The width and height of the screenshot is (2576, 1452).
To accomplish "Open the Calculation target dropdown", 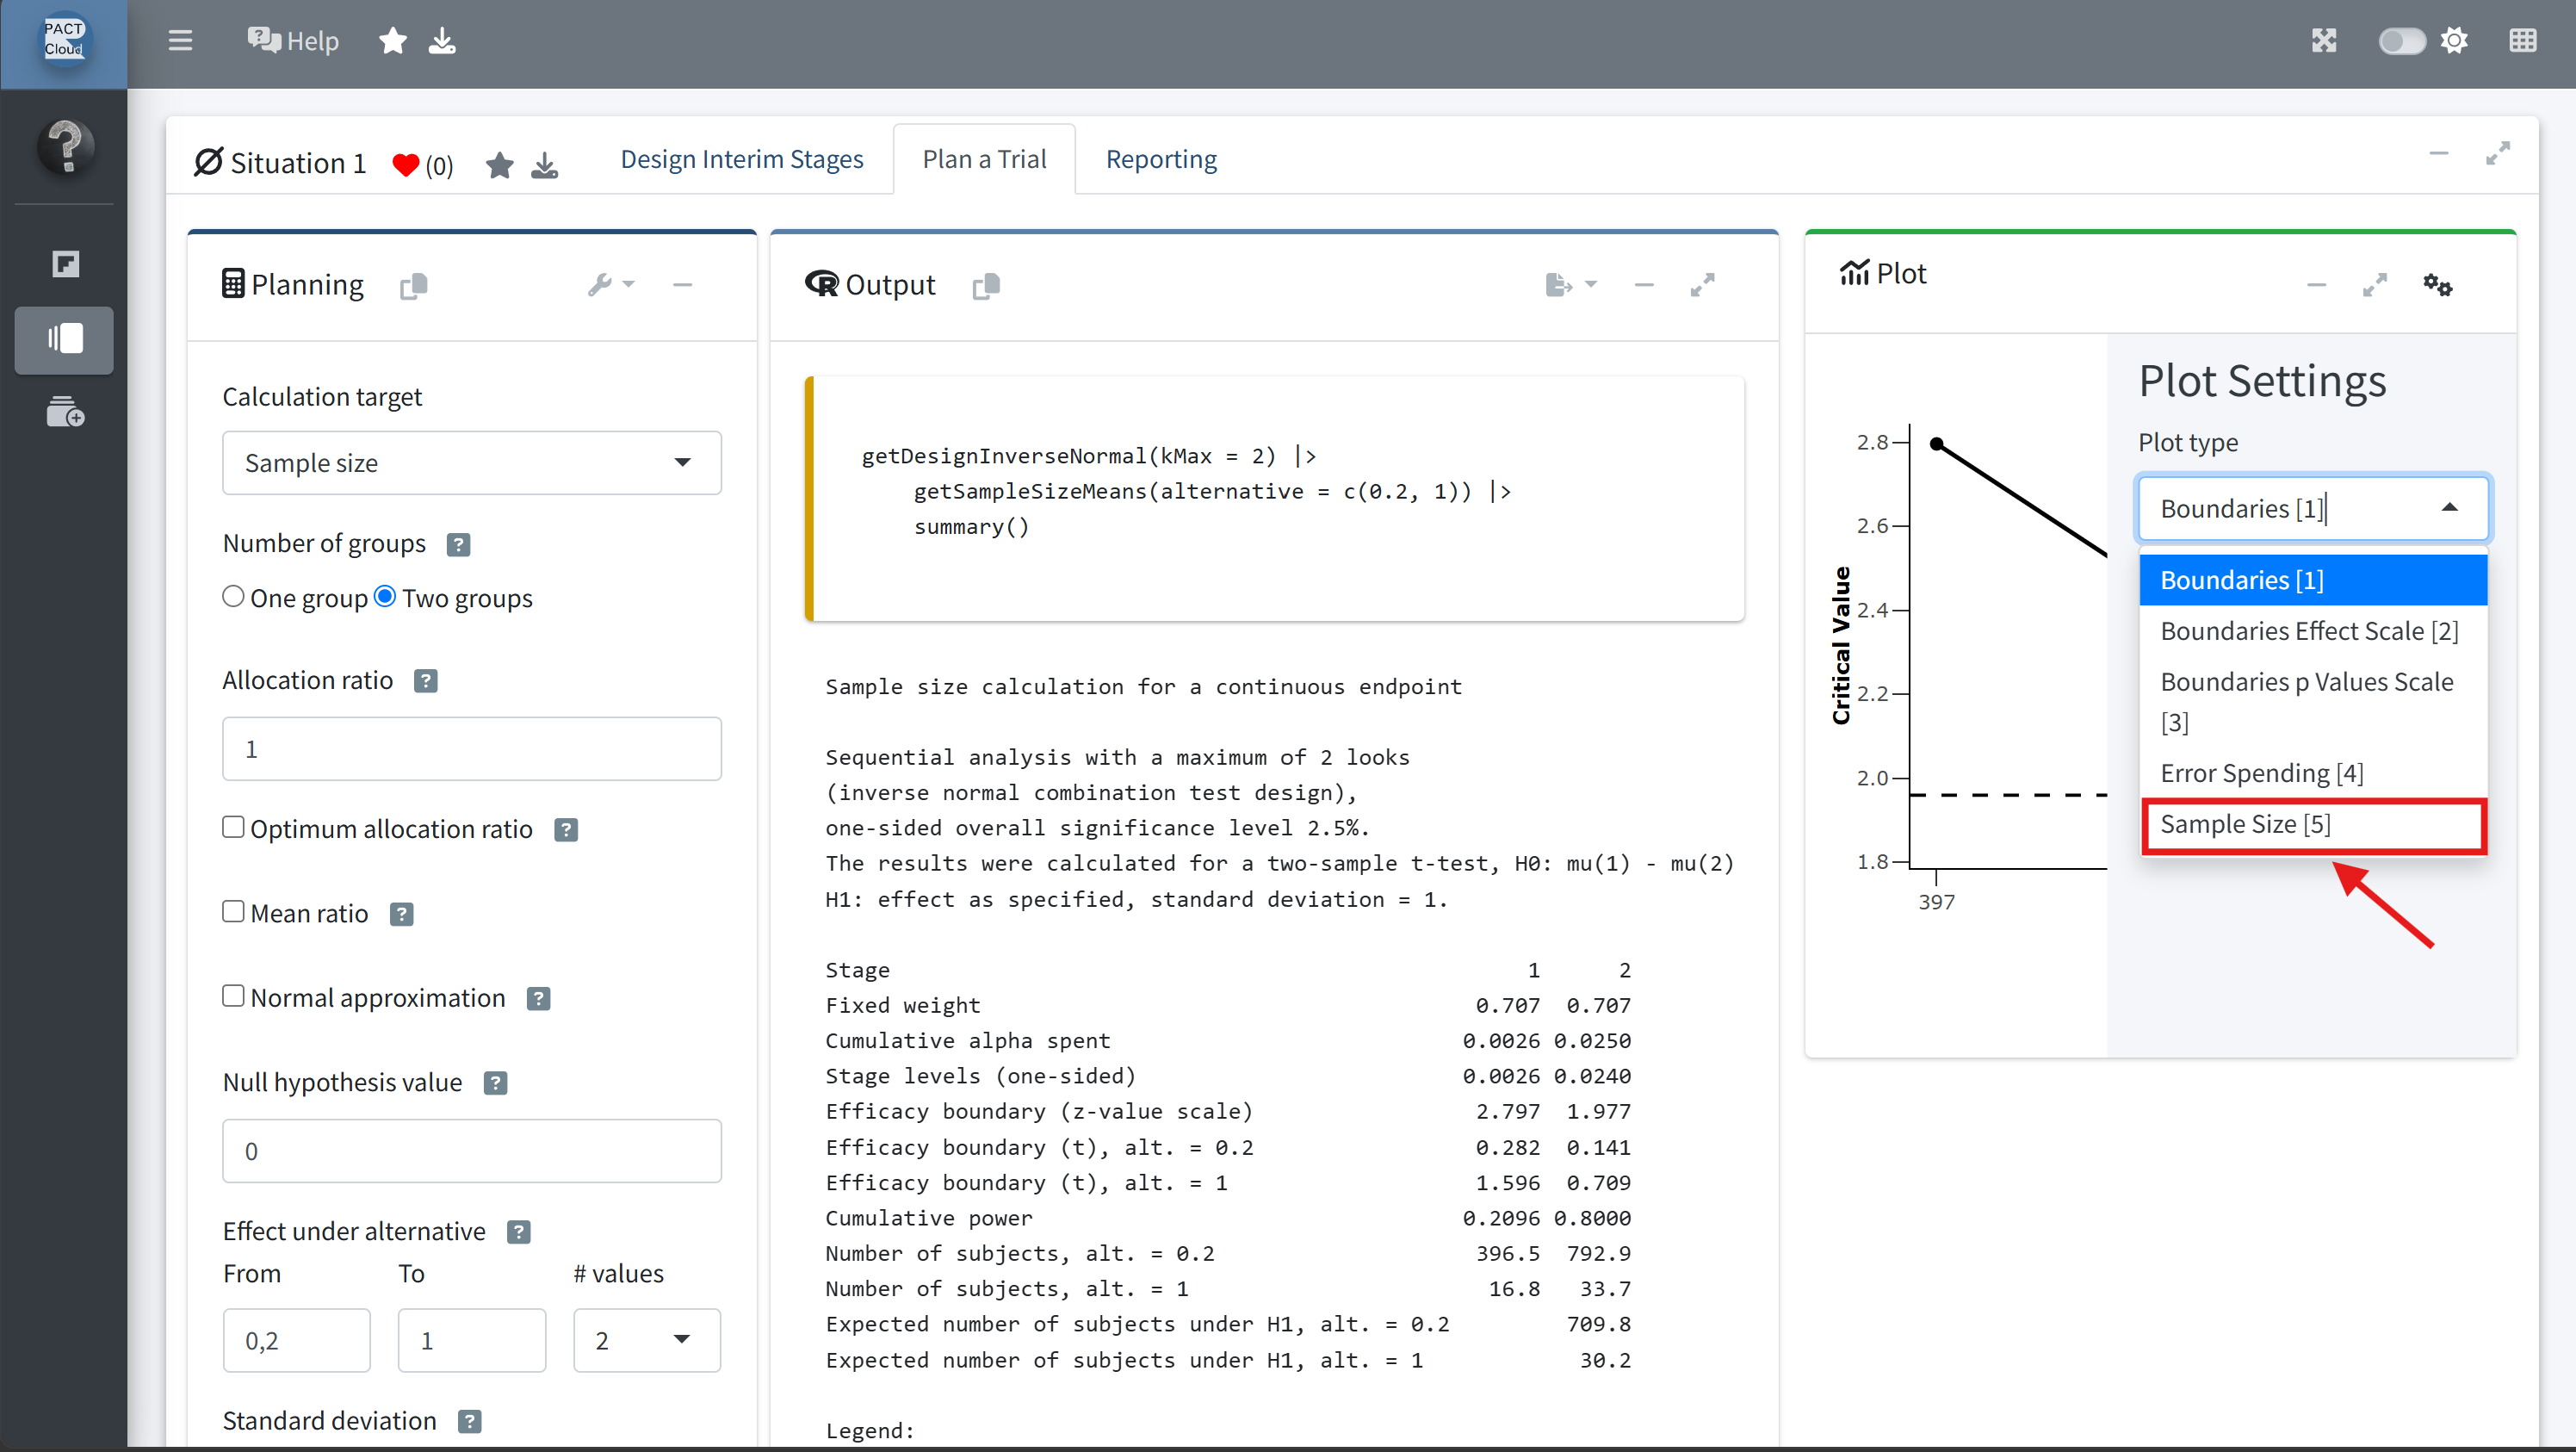I will tap(471, 463).
